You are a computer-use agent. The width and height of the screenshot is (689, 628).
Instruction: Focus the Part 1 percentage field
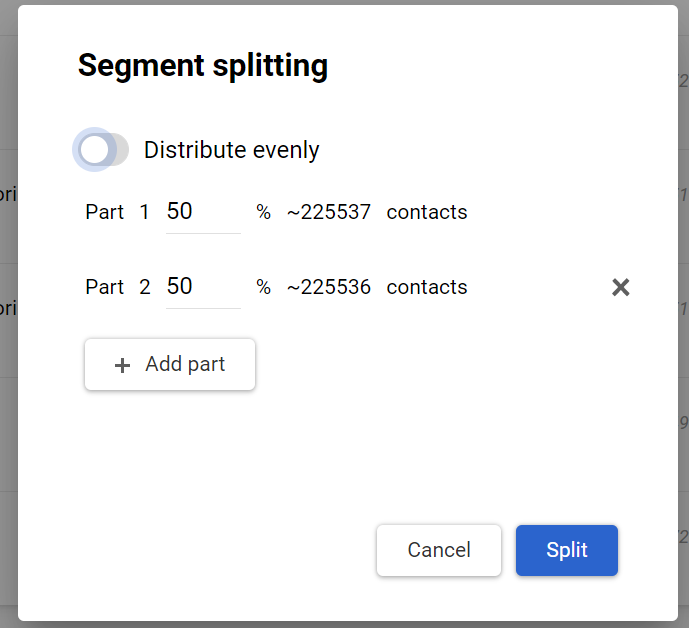pyautogui.click(x=202, y=212)
